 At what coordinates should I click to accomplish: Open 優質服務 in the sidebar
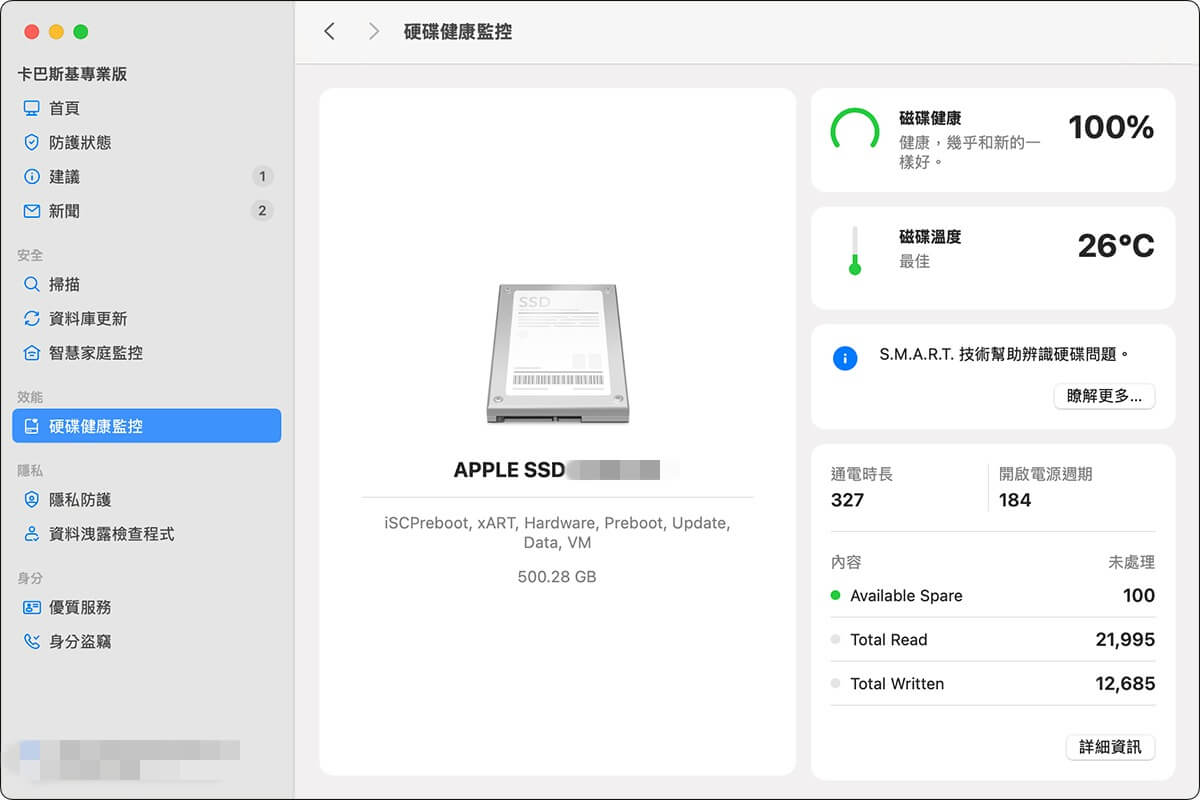[x=80, y=607]
